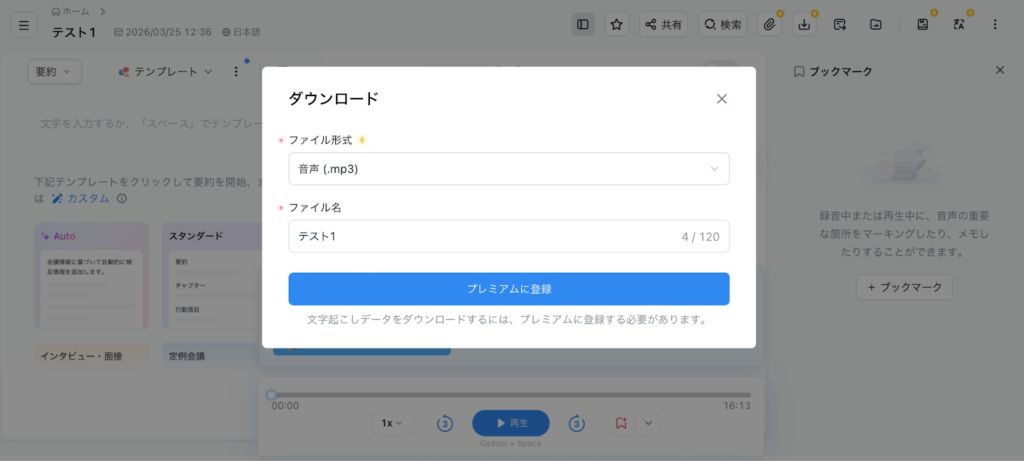Screen dimensions: 1024x461
Task: Click the red add bookmark icon in the player
Action: click(x=621, y=423)
